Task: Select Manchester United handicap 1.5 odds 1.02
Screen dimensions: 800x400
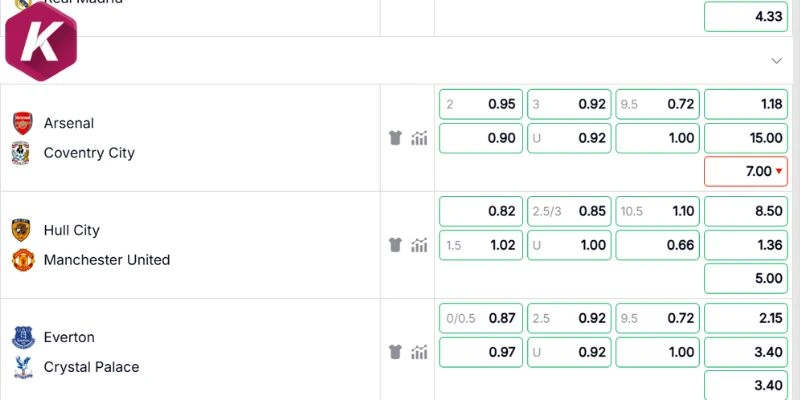Action: coord(481,245)
